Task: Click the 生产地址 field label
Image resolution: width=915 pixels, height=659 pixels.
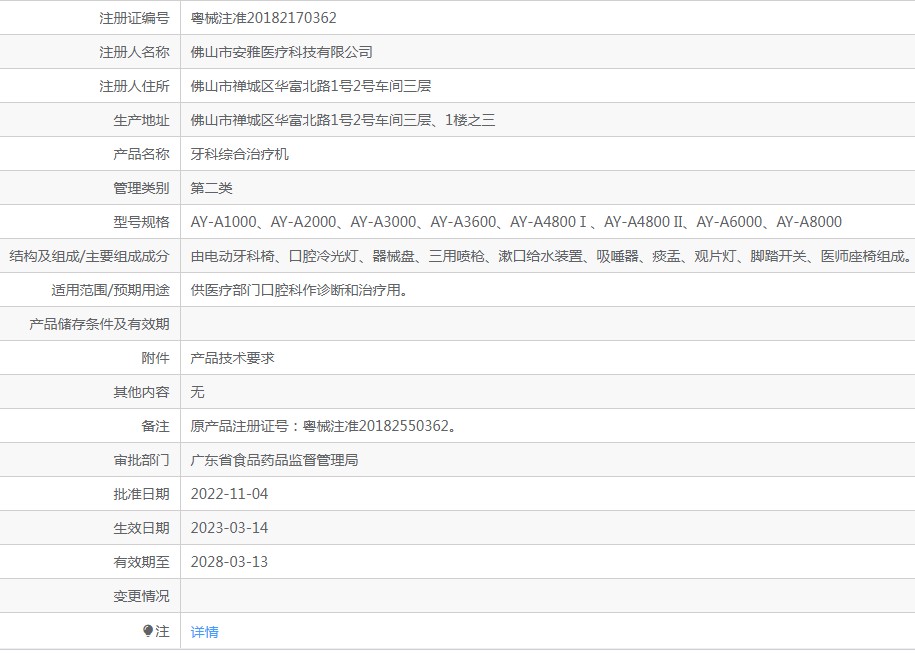Action: pyautogui.click(x=141, y=120)
